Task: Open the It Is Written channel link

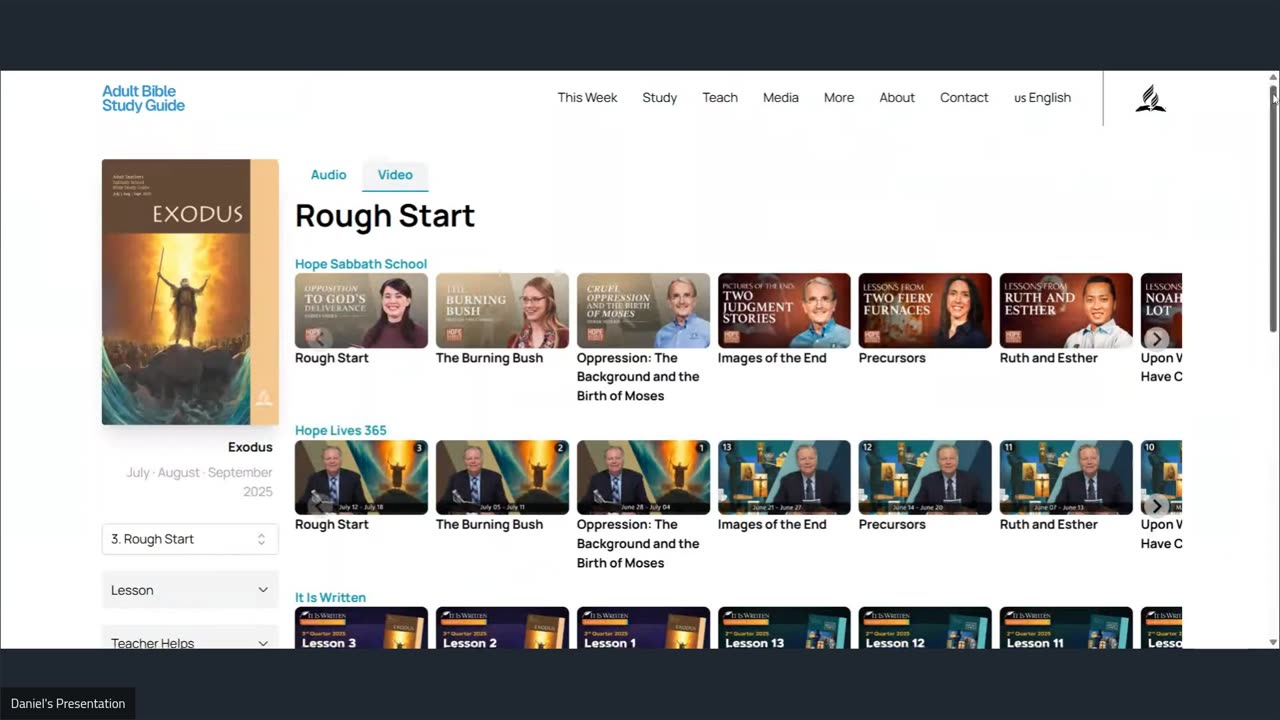Action: [x=330, y=597]
